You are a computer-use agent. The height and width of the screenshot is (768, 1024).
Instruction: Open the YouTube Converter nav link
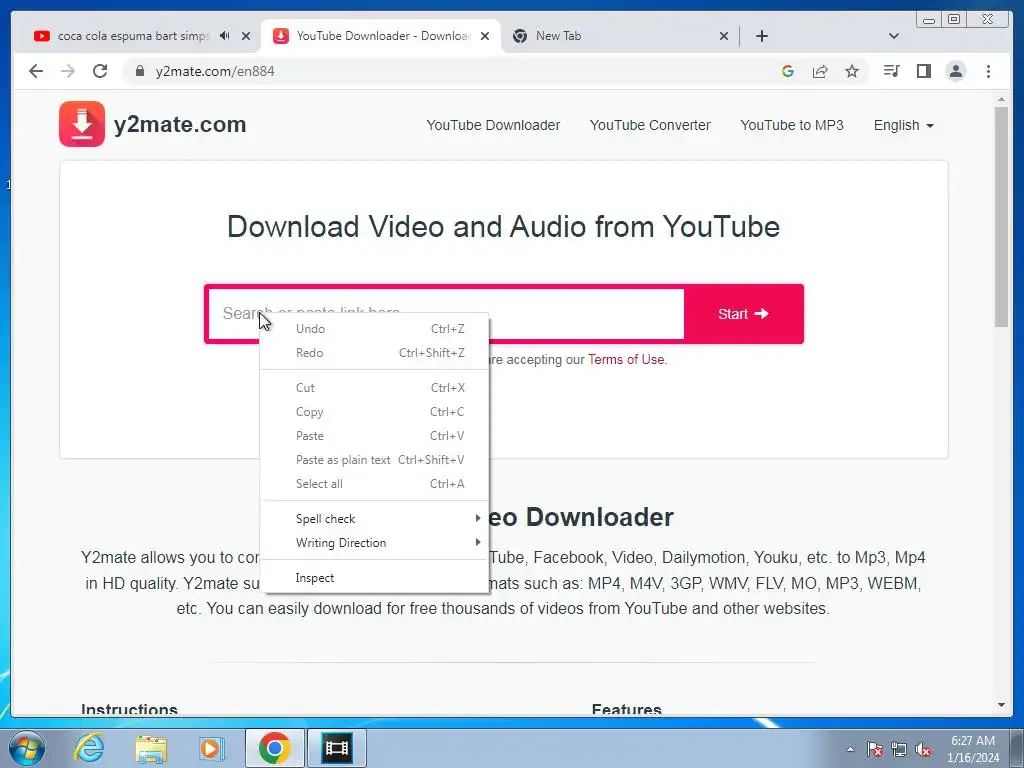tap(650, 125)
